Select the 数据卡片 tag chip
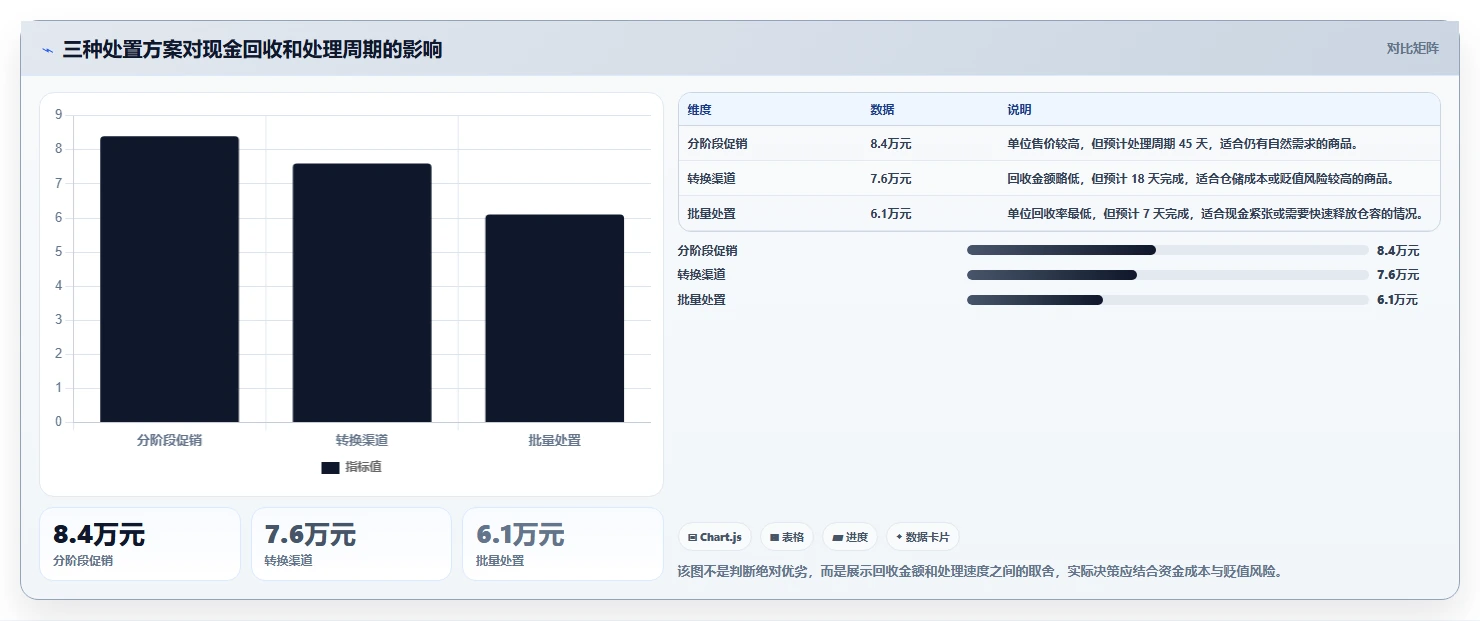This screenshot has width=1480, height=621. [922, 537]
